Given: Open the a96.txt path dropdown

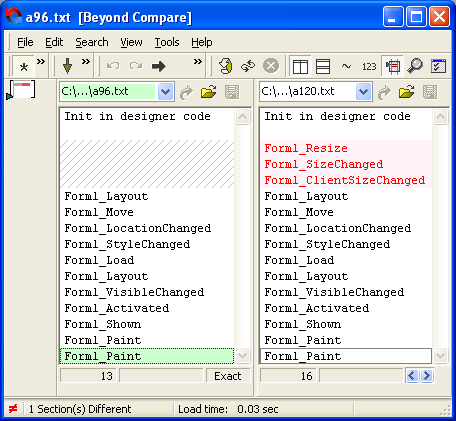Looking at the screenshot, I should (165, 91).
